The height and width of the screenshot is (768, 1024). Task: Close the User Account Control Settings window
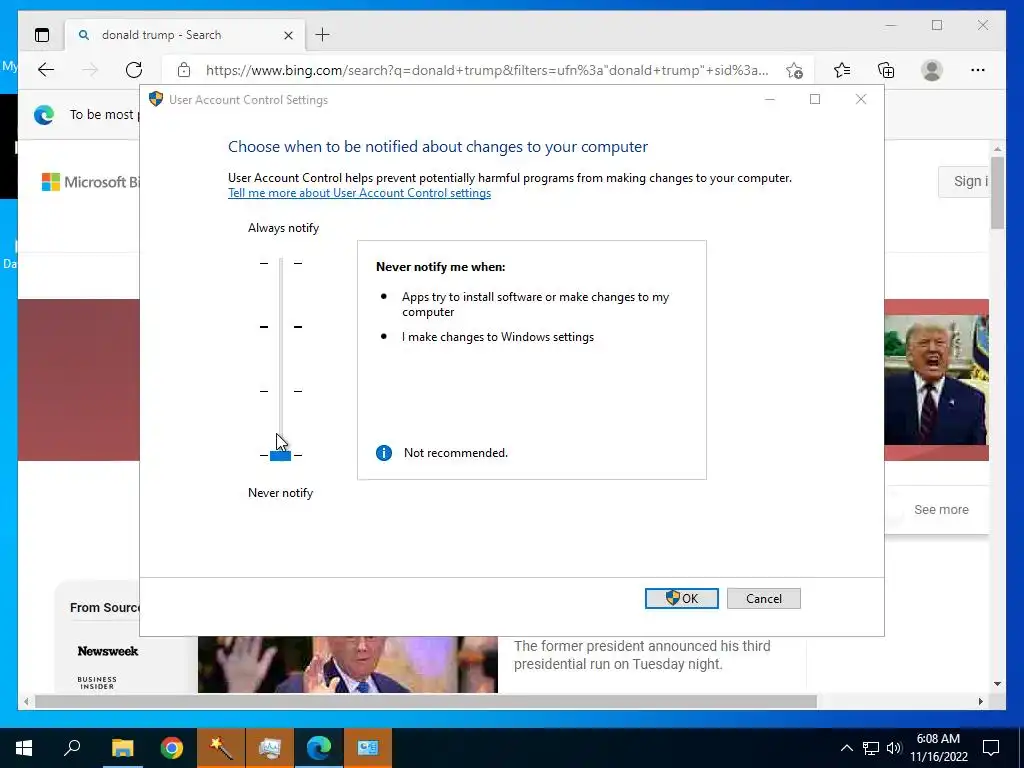(x=861, y=99)
